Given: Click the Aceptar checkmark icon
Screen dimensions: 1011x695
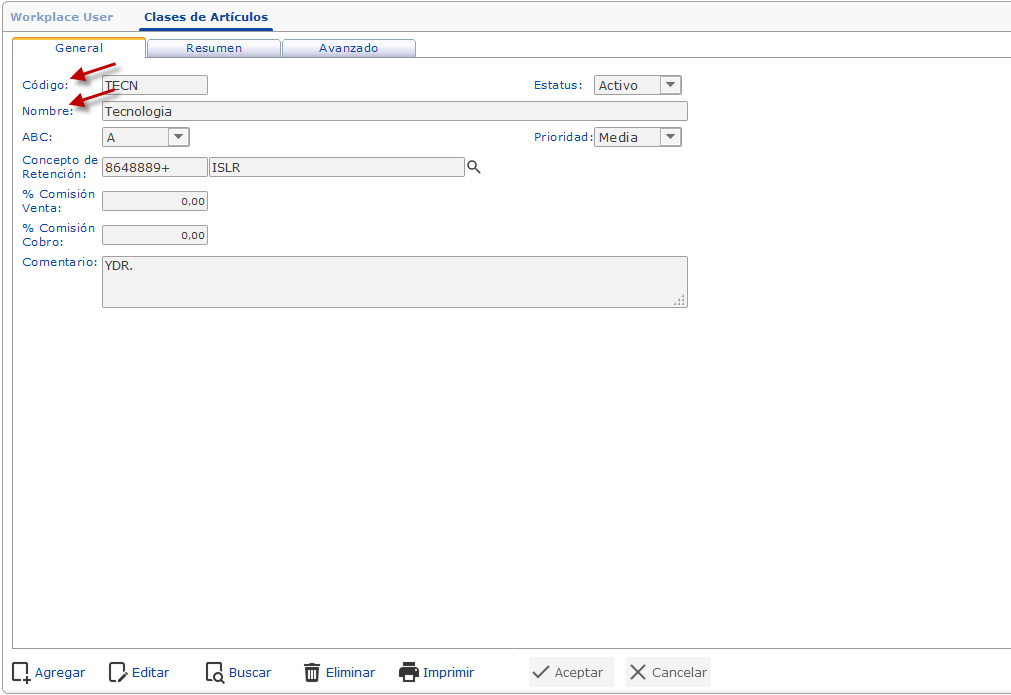Looking at the screenshot, I should 540,672.
